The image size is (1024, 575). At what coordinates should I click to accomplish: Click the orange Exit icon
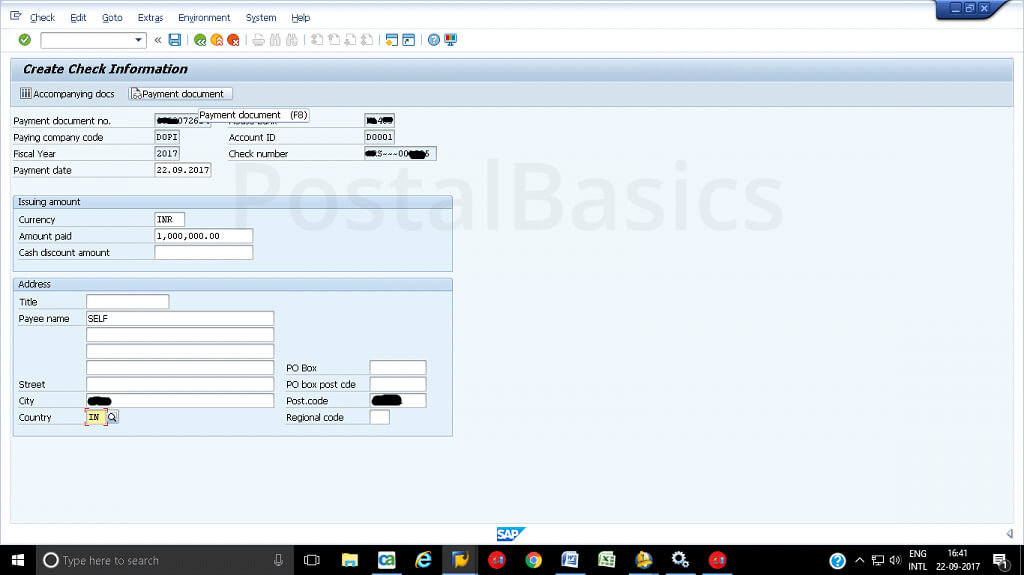tap(216, 40)
